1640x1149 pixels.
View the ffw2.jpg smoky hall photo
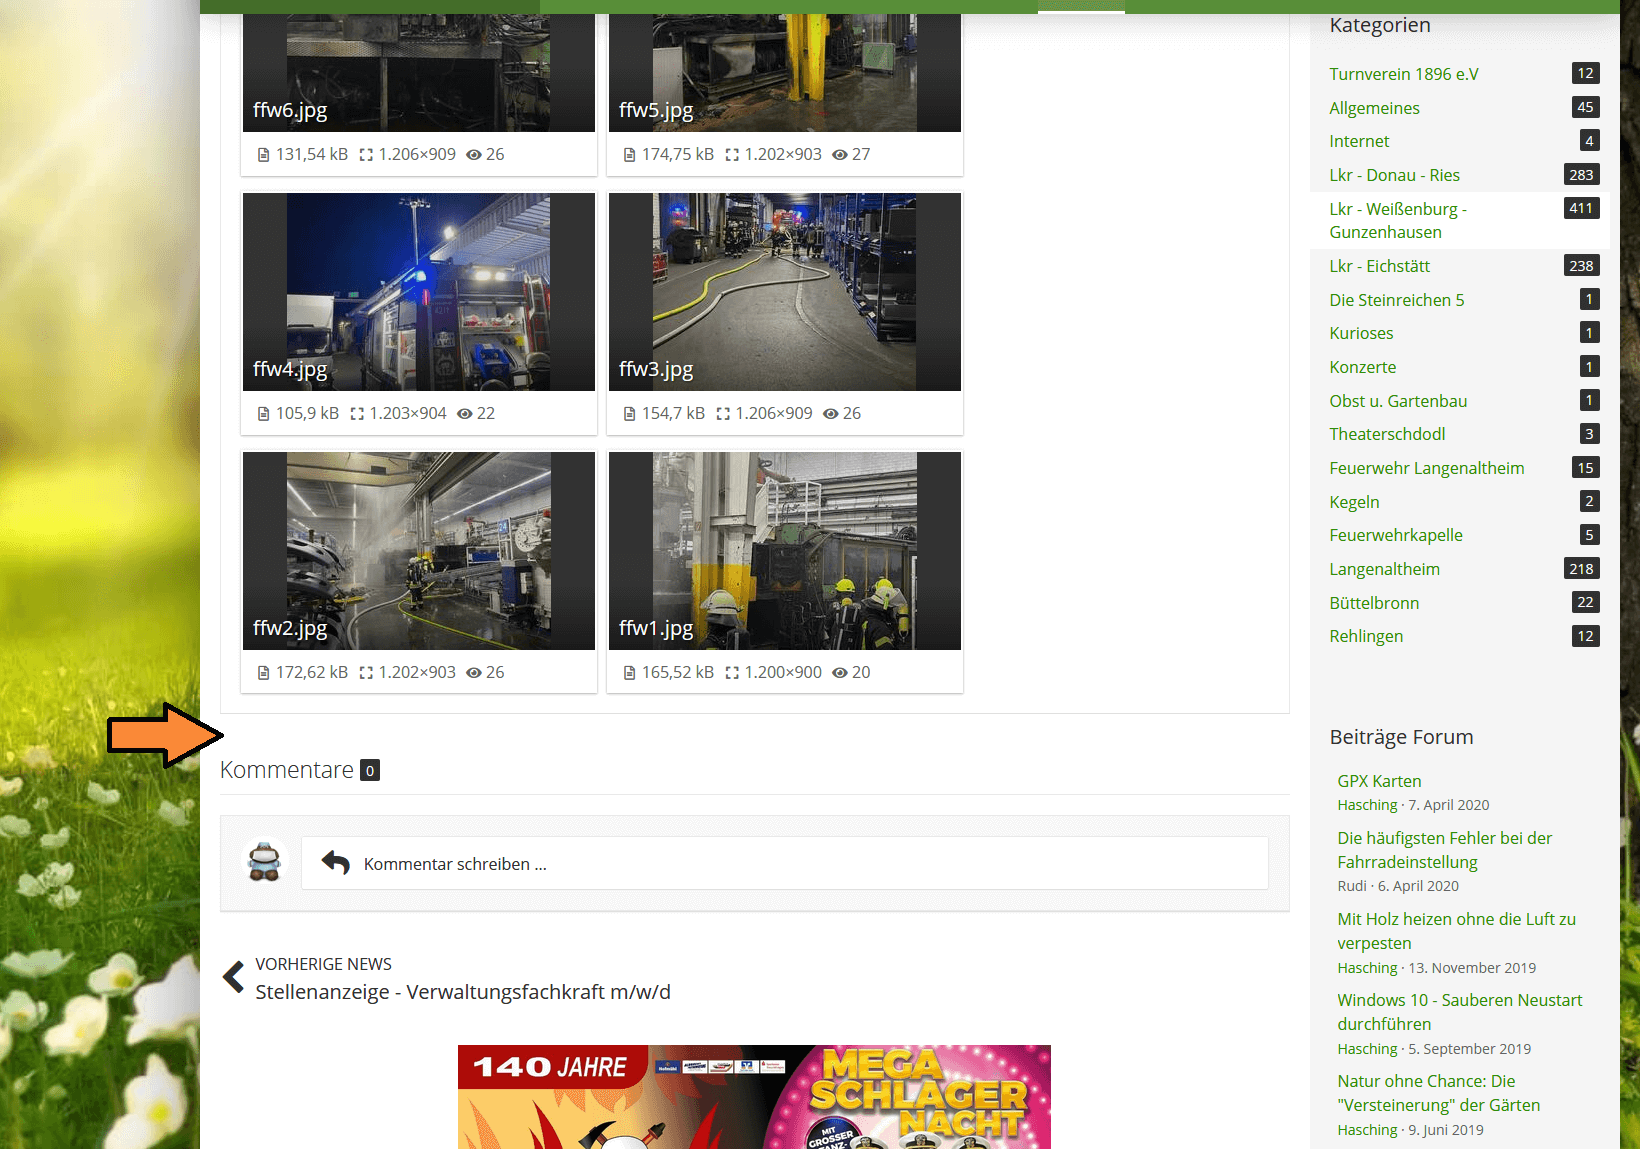(418, 551)
